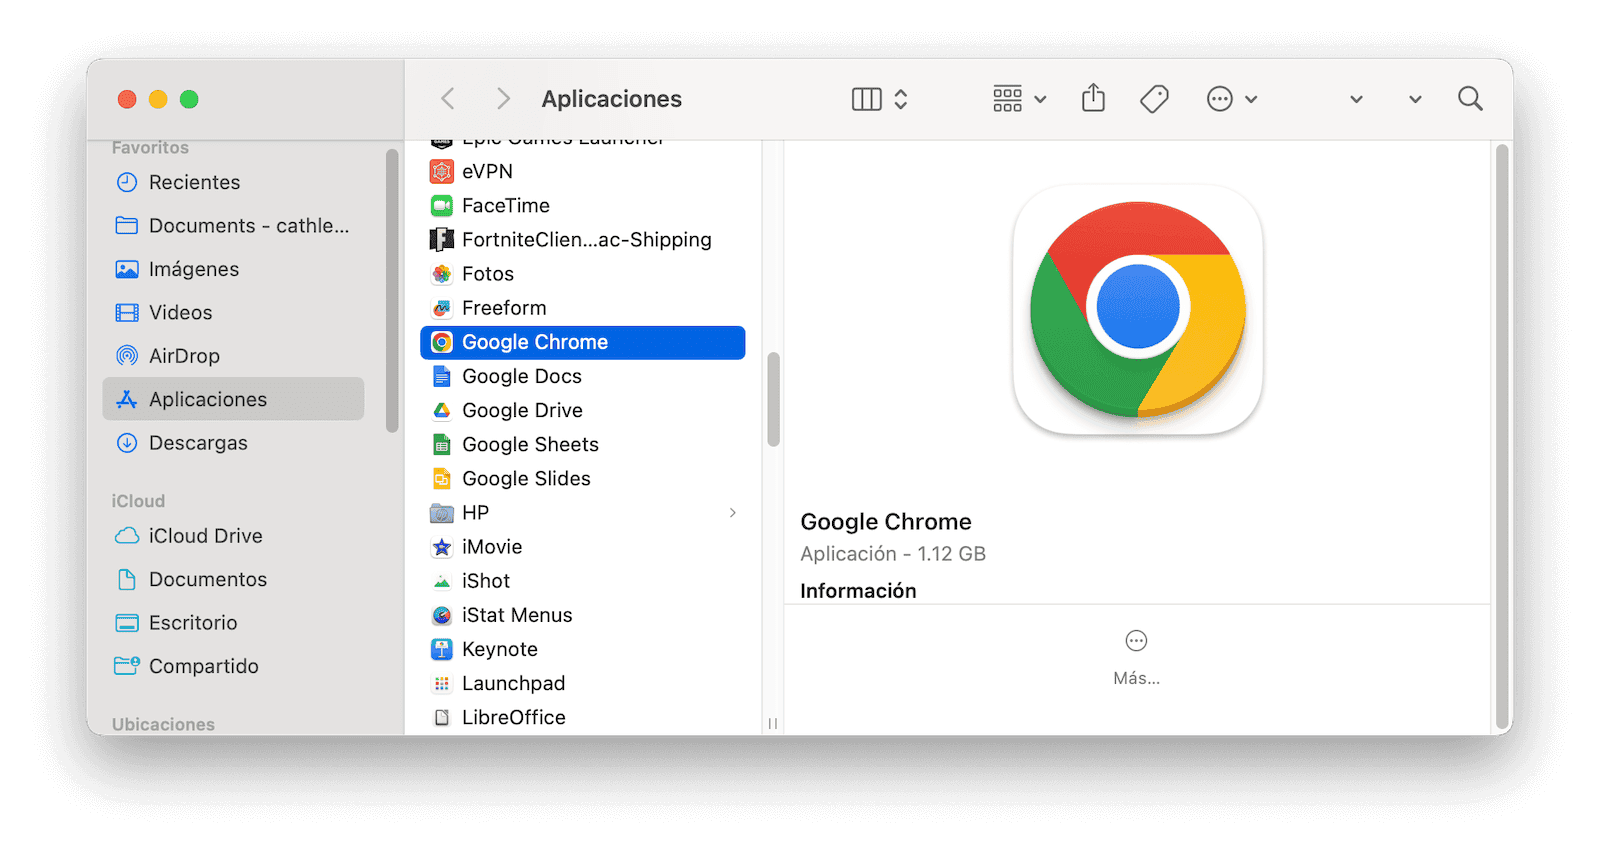1600x850 pixels.
Task: Click the FortniteClient app icon
Action: pos(442,239)
